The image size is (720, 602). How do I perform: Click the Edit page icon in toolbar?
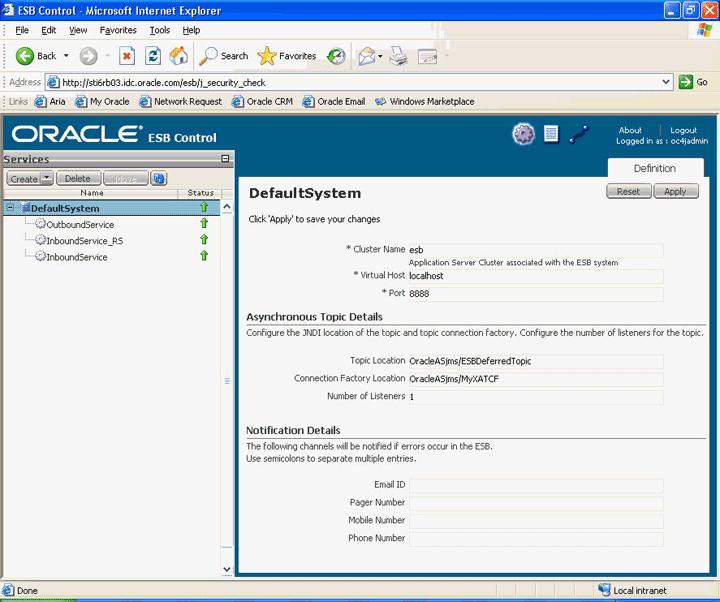click(428, 56)
